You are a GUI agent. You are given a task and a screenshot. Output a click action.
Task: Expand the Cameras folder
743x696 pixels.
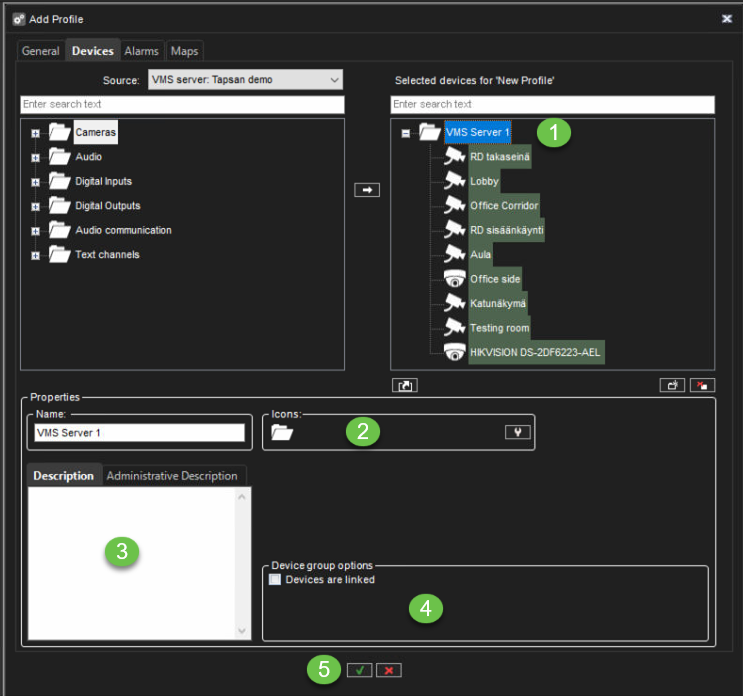pos(36,133)
